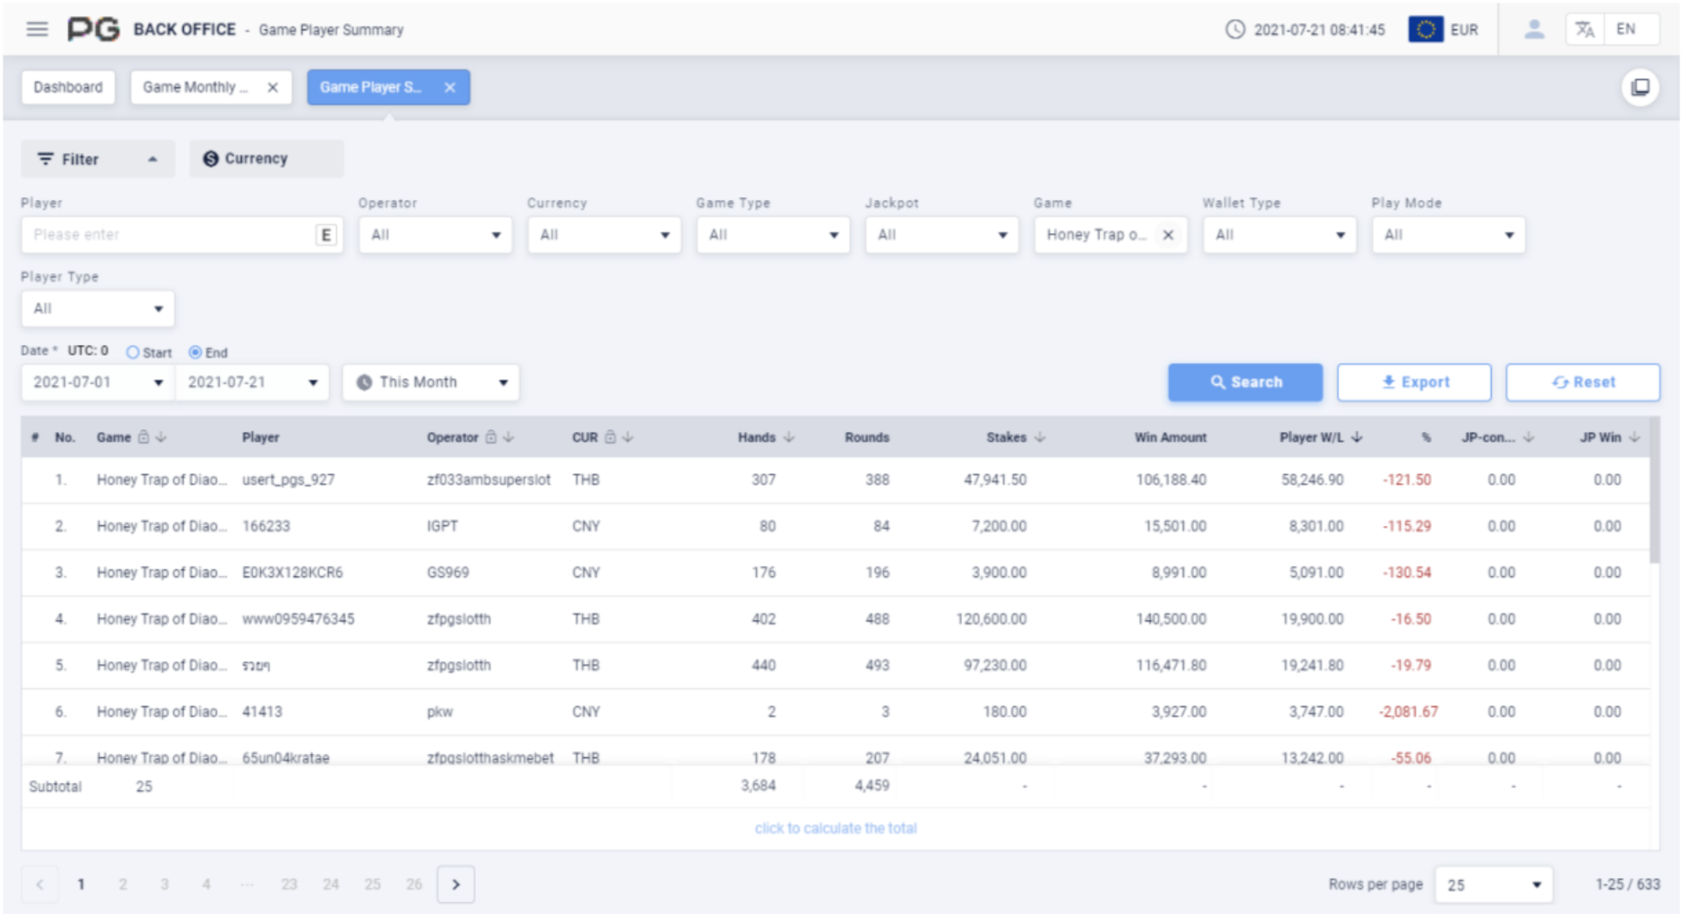Click the user profile icon
Screen dimensions: 1684x914
1533,29
